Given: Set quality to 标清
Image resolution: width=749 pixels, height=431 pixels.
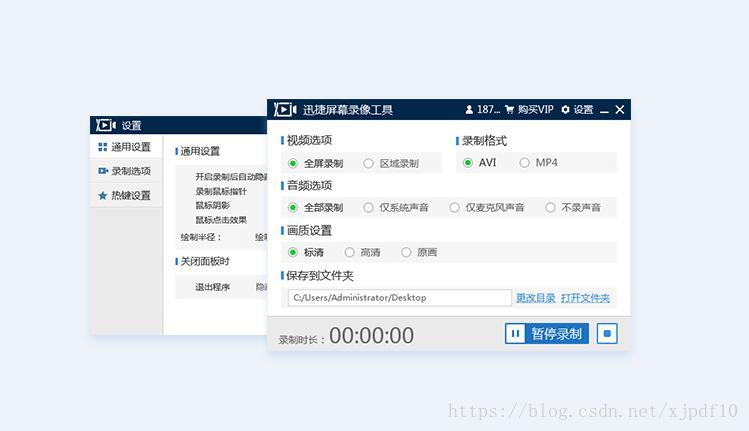Looking at the screenshot, I should (x=306, y=252).
